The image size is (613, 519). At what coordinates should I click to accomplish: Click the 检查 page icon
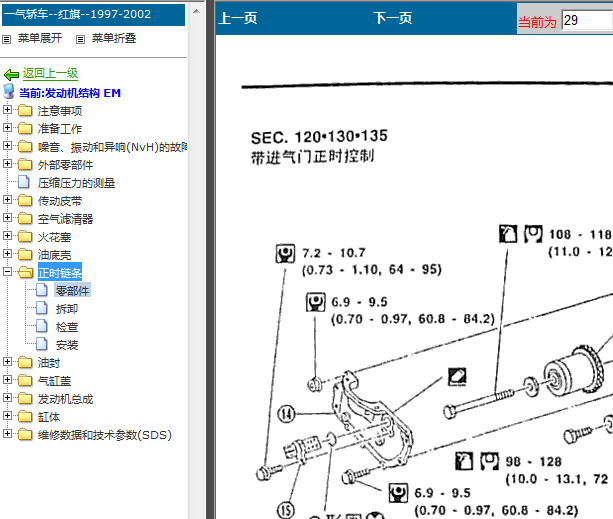pyautogui.click(x=42, y=326)
